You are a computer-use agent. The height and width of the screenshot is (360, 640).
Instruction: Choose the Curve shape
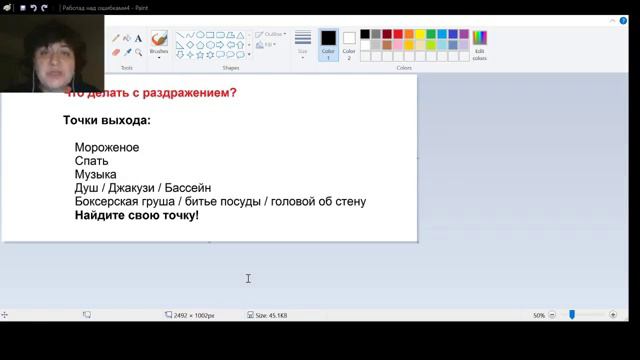coord(190,35)
